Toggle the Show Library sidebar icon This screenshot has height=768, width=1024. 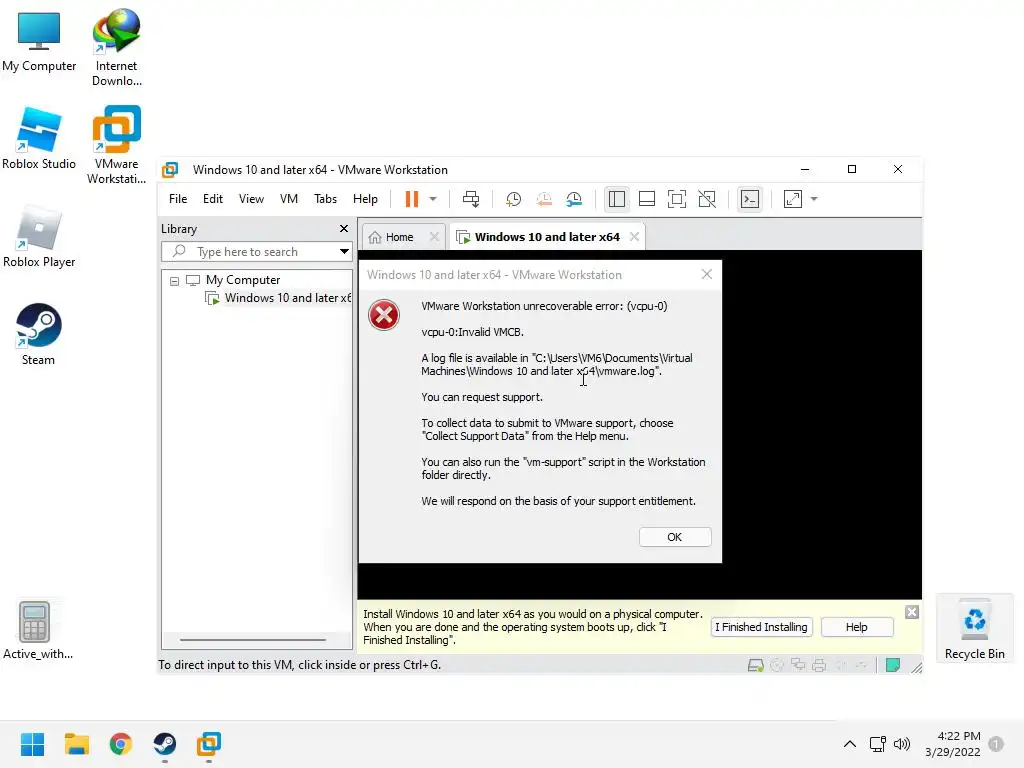[x=616, y=199]
